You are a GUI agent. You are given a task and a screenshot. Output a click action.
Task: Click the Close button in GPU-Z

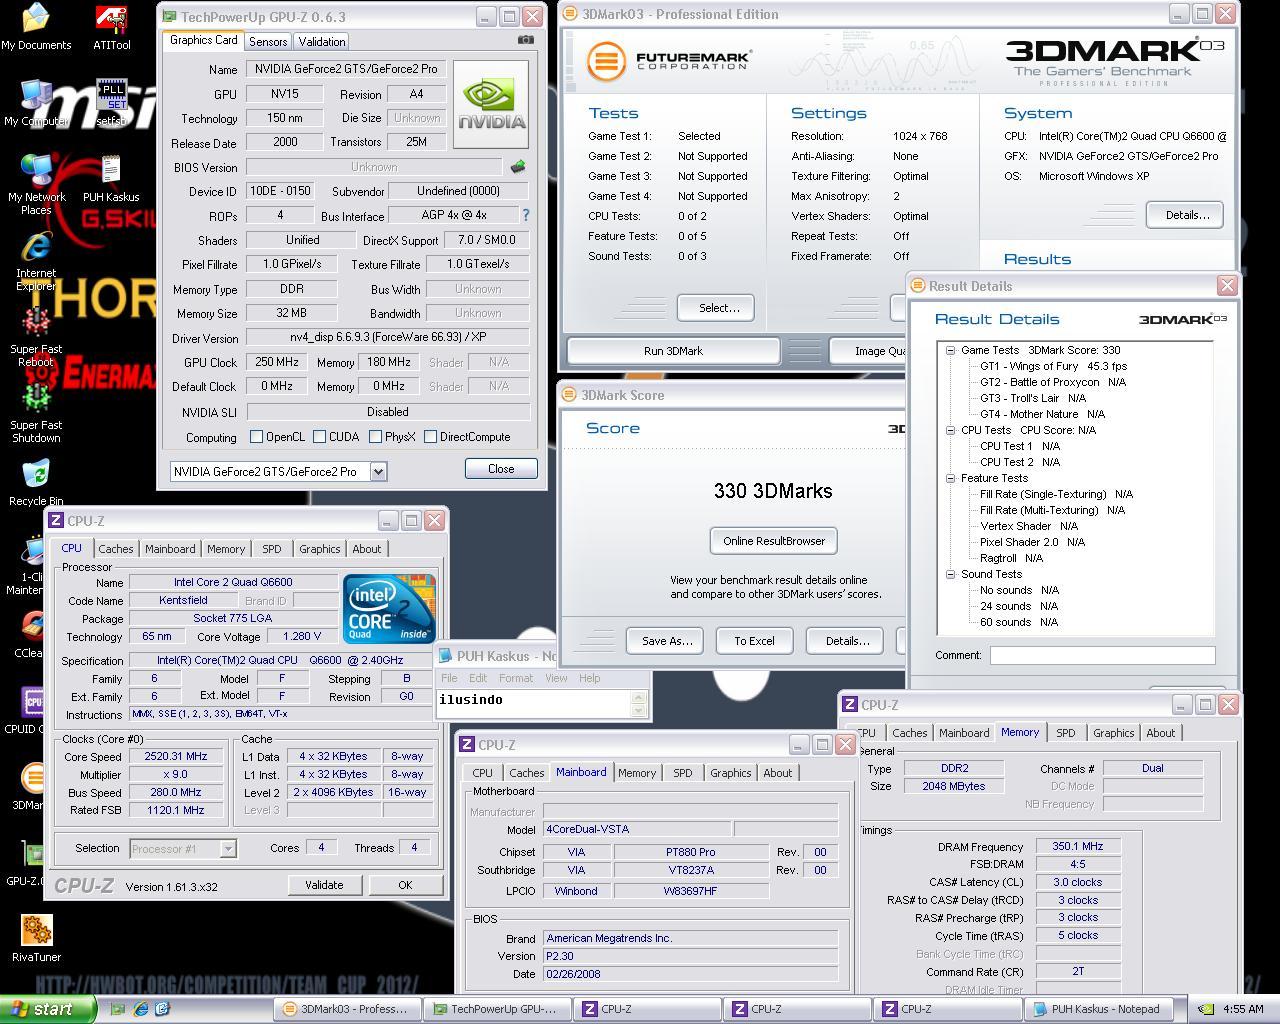[501, 469]
